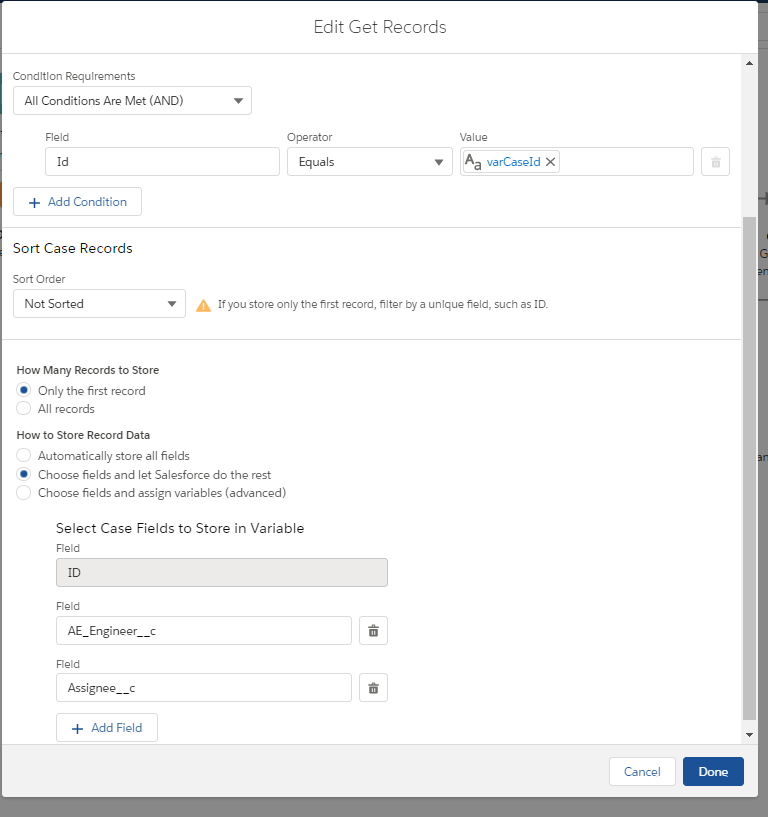Open Condition Requirements dropdown
The width and height of the screenshot is (768, 817).
(132, 101)
